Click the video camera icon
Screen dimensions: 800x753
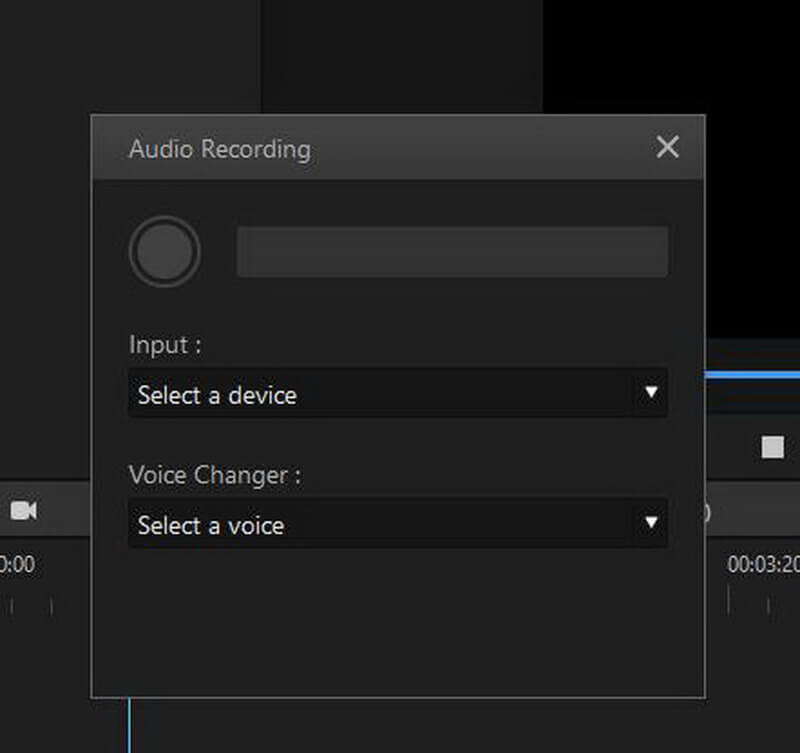pos(23,510)
